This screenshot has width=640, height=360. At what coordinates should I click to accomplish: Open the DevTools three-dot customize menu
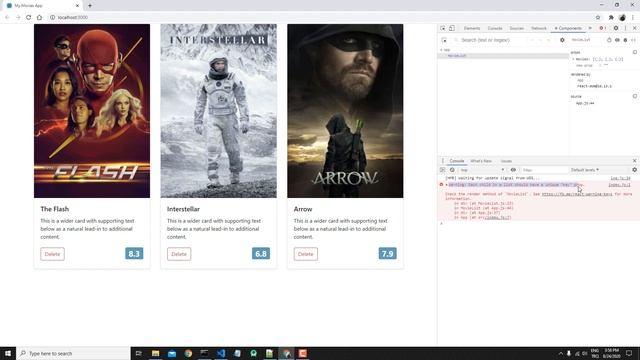625,28
